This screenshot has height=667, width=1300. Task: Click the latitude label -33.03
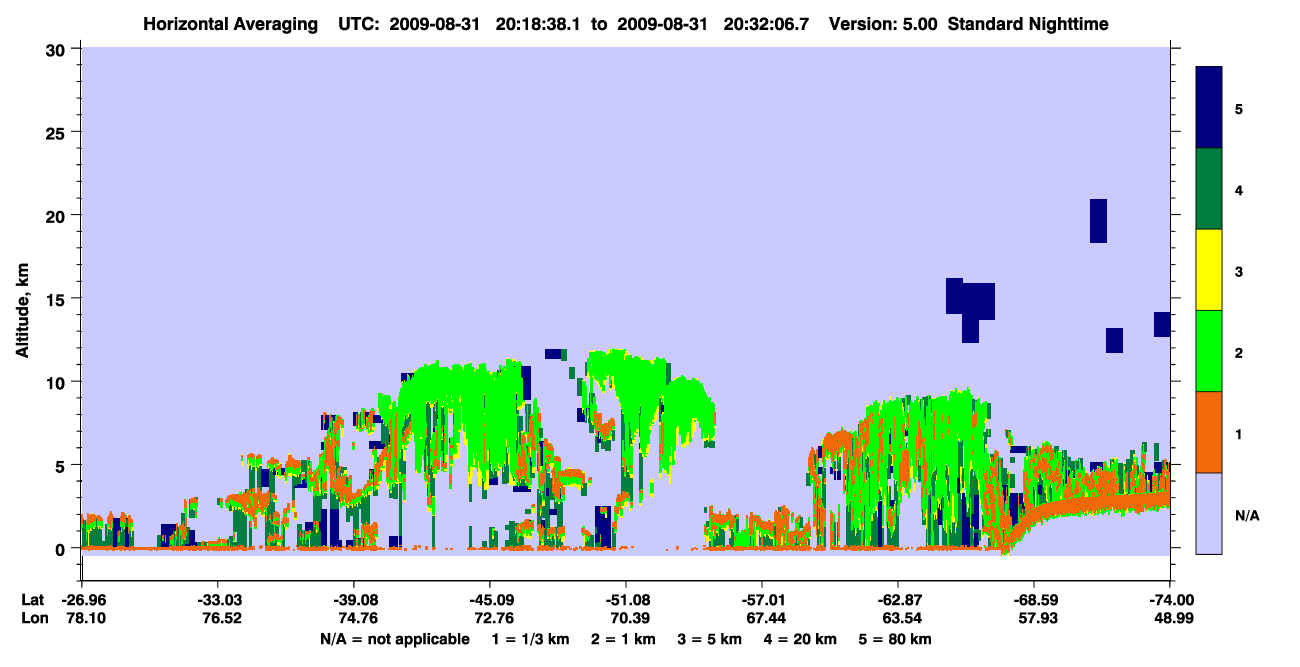click(218, 600)
